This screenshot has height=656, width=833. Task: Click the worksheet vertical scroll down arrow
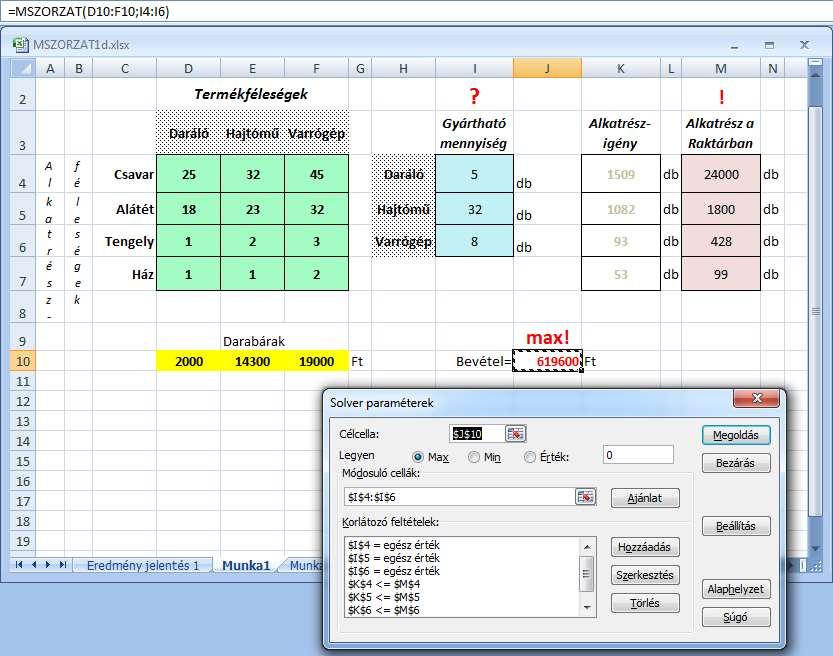pos(814,549)
